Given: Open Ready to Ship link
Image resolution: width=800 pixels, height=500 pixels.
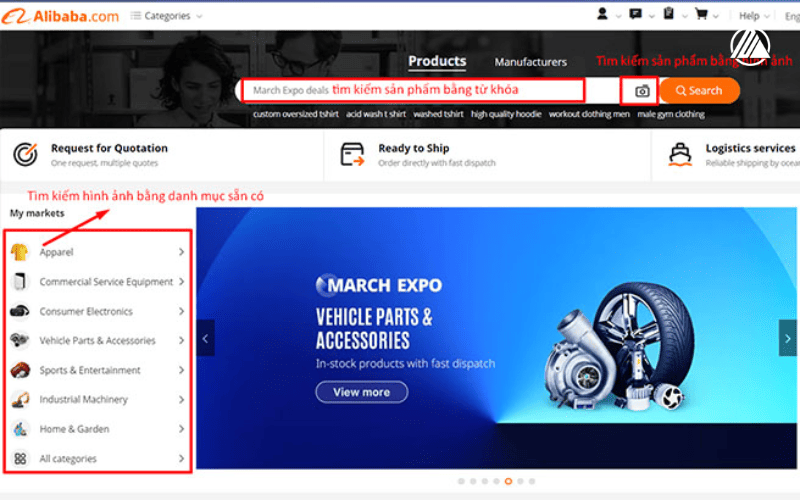Looking at the screenshot, I should click(414, 148).
